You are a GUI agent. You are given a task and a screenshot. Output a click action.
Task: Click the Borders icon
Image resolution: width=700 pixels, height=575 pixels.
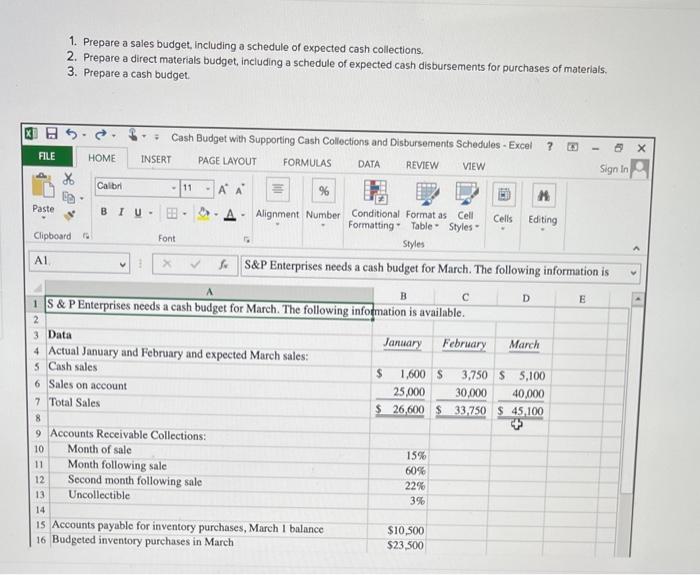[171, 213]
